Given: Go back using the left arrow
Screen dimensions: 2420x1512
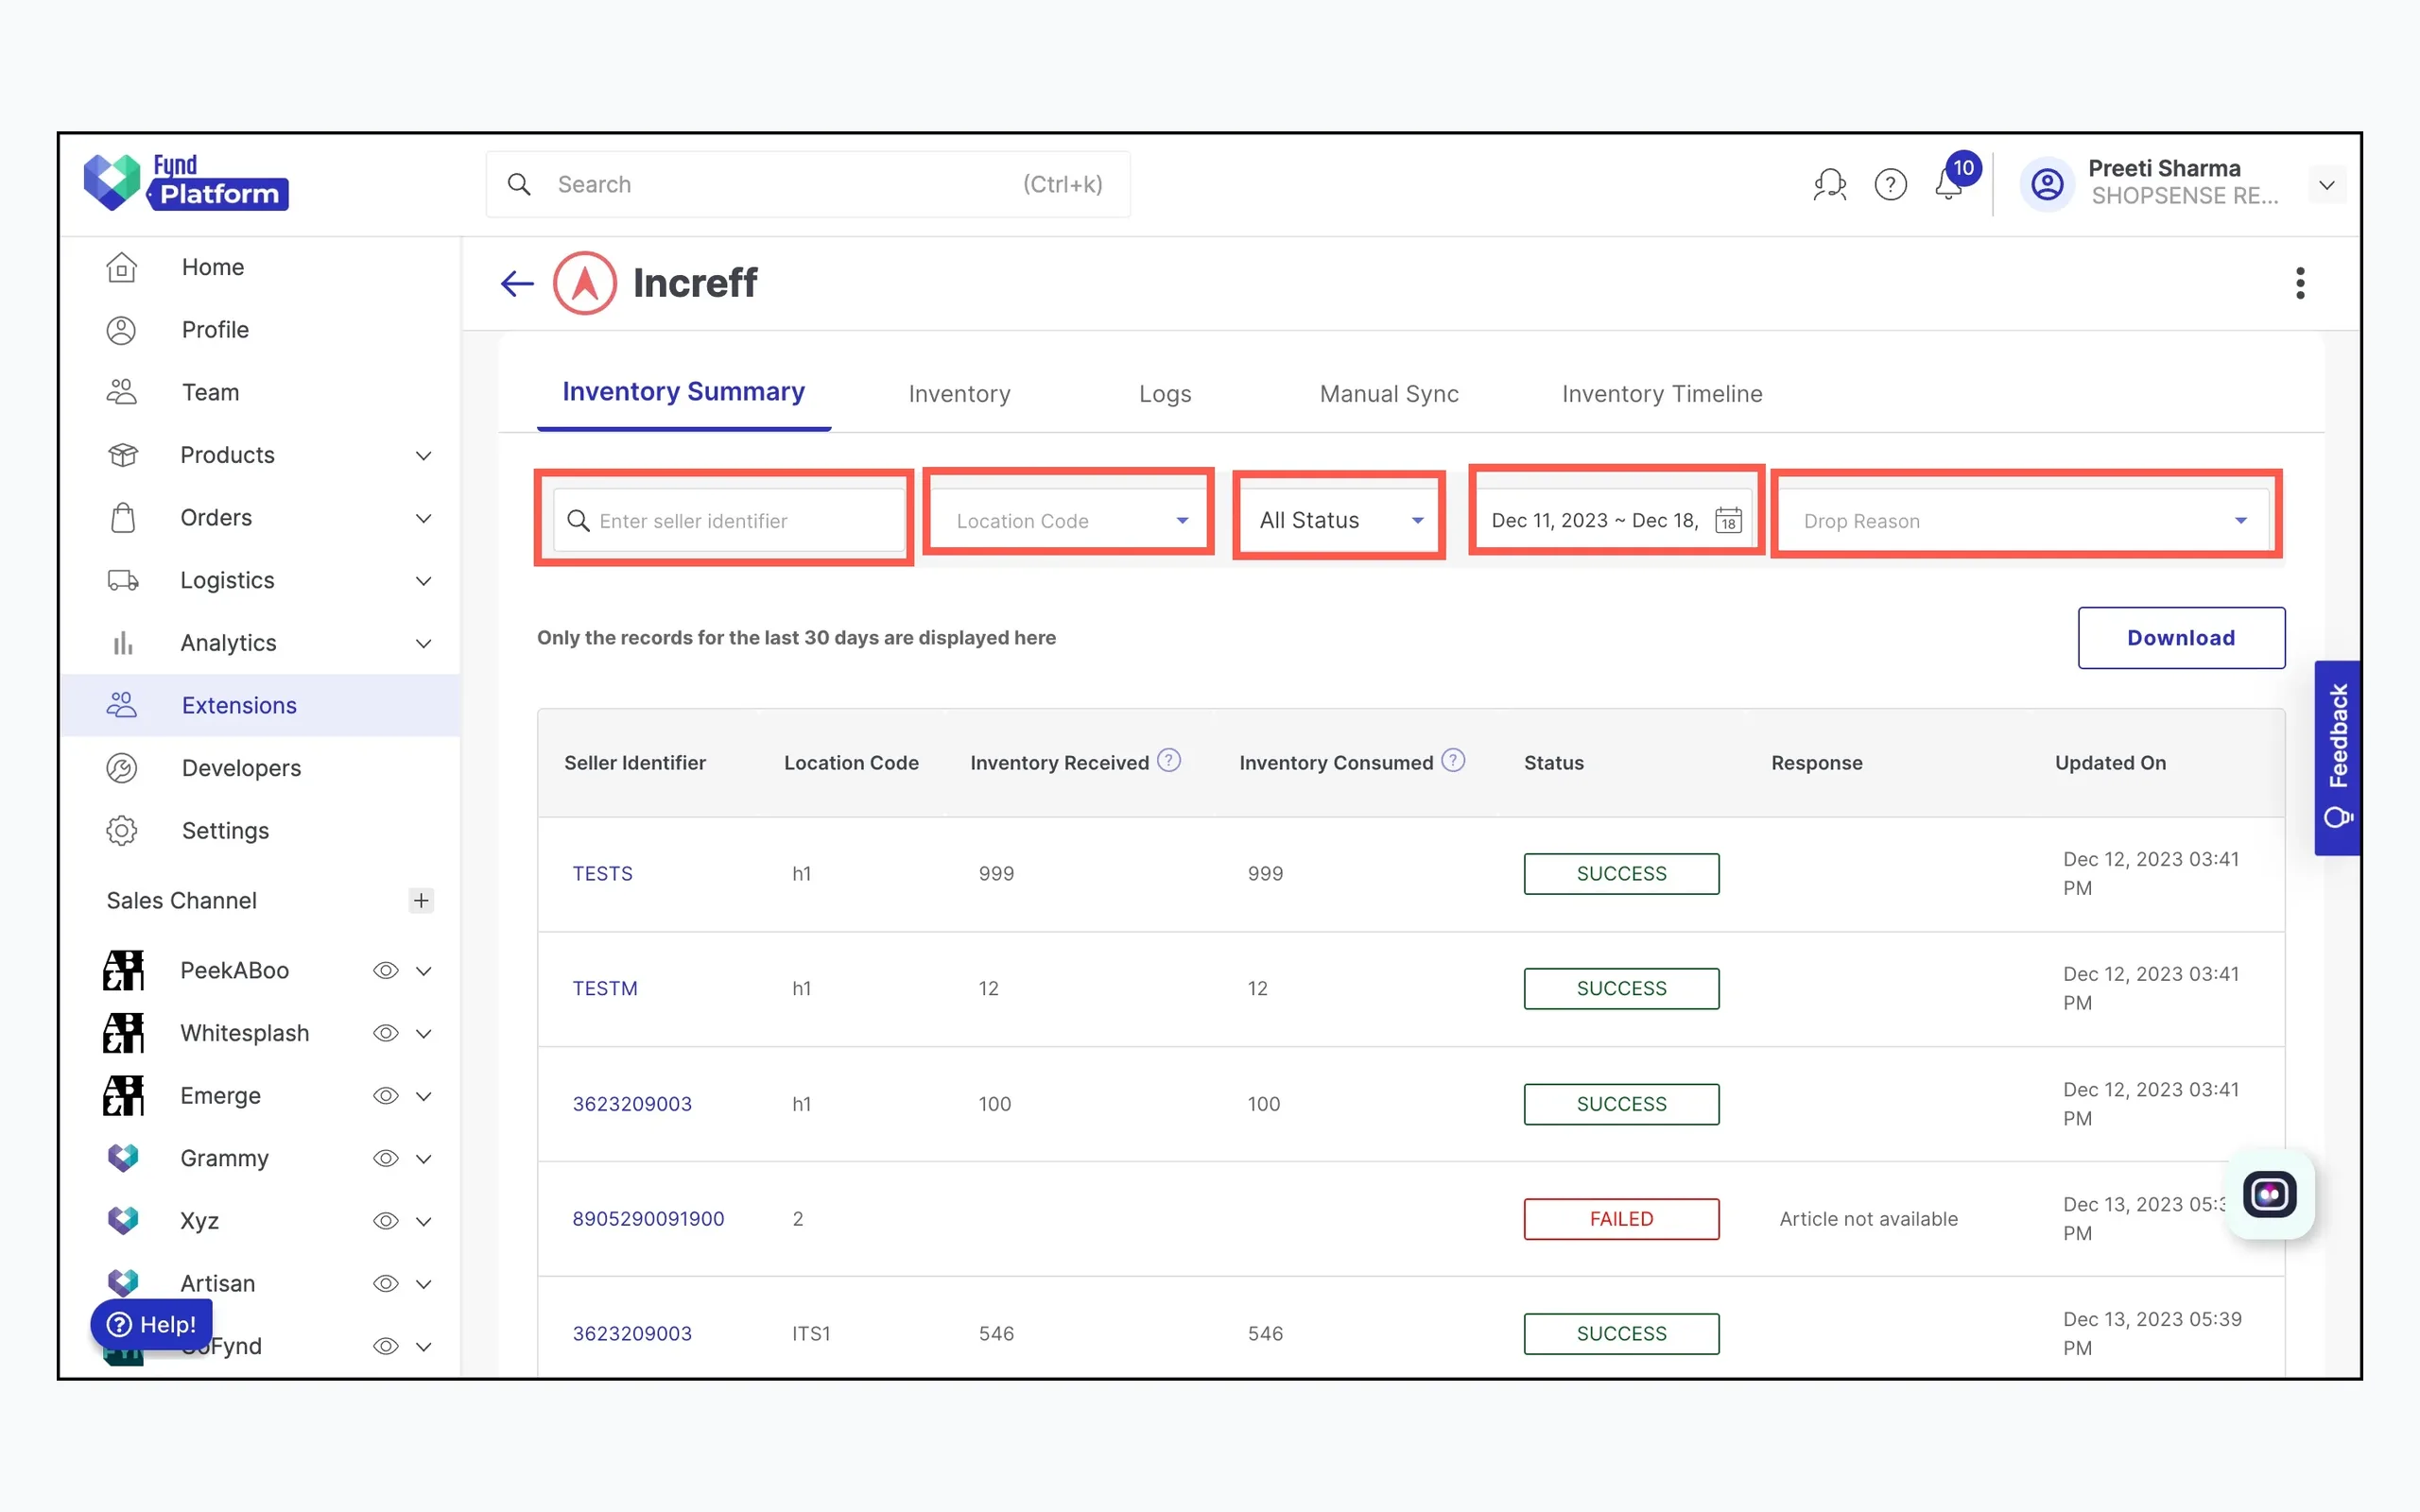Looking at the screenshot, I should [517, 283].
